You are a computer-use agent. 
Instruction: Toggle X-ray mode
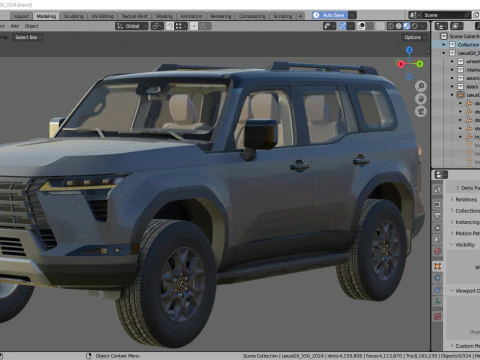click(380, 26)
